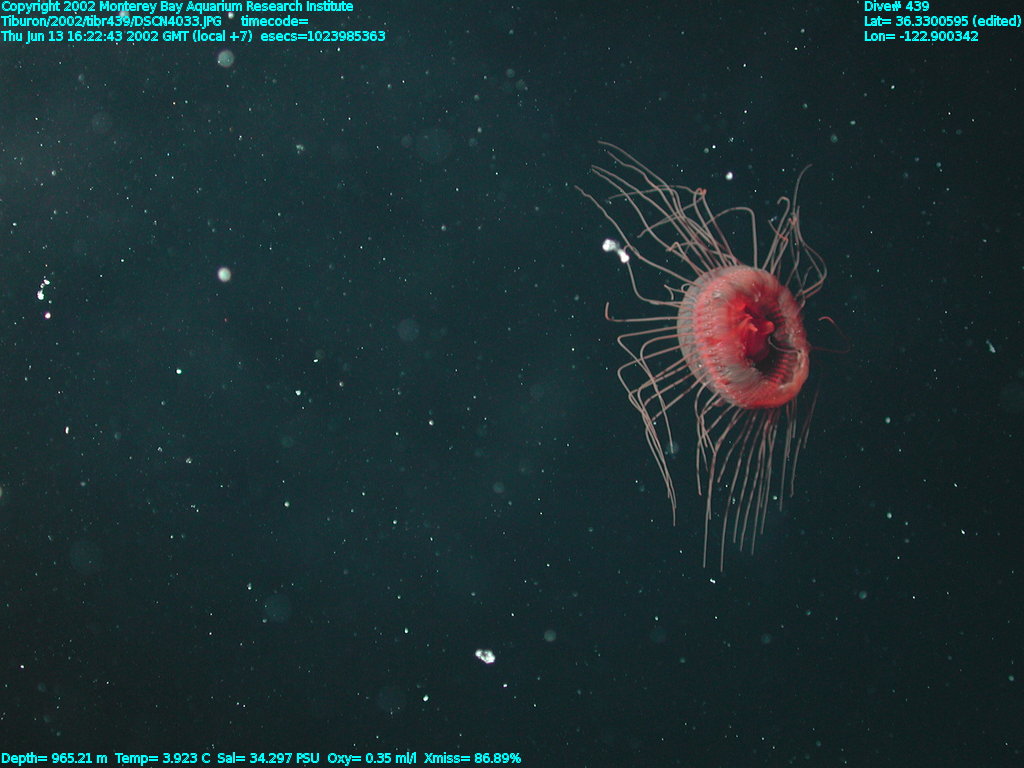Click the Thu Jun 13 2002 GMT timestamp
The width and height of the screenshot is (1024, 768).
point(126,36)
